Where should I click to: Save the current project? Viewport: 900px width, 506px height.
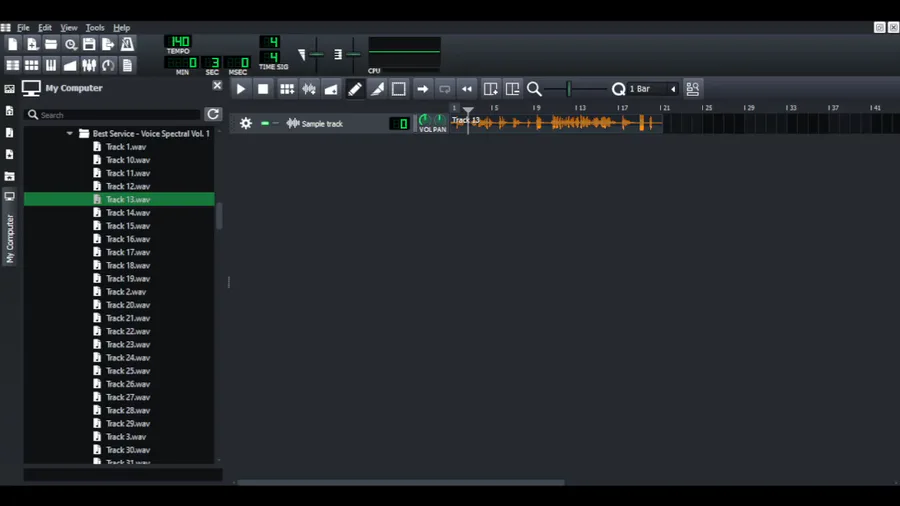[x=89, y=44]
